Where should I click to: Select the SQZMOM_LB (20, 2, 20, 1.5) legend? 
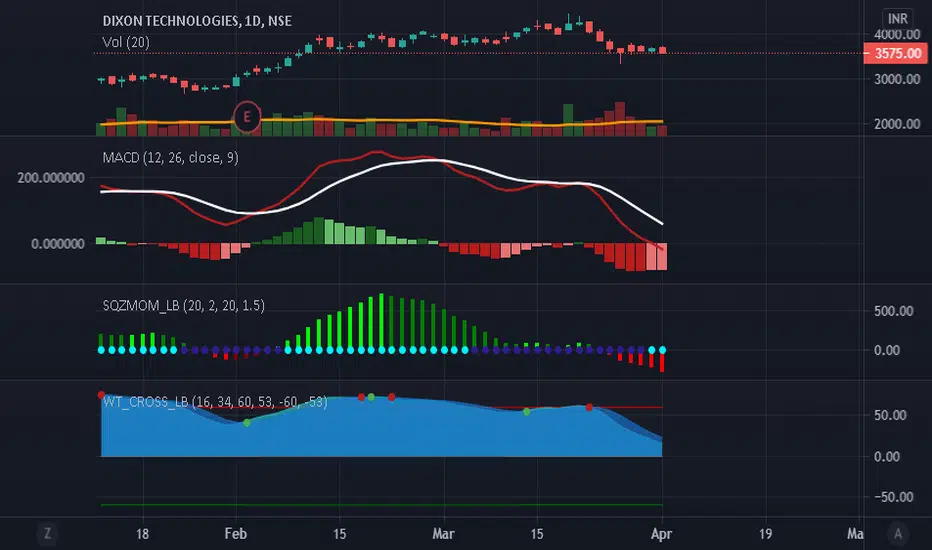click(x=184, y=306)
